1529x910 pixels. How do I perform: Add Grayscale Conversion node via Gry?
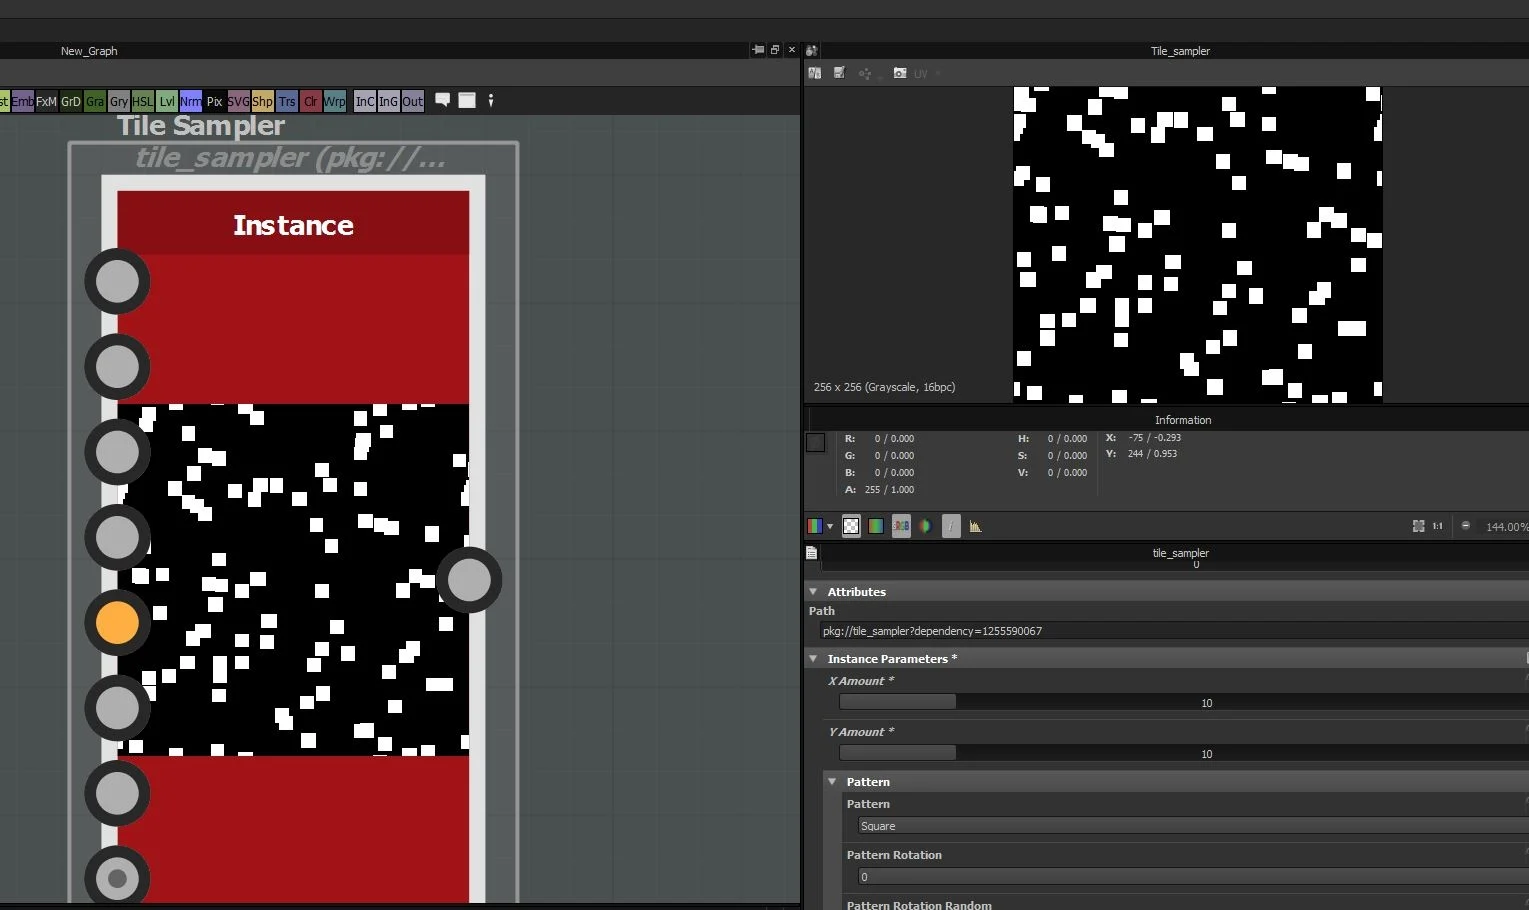click(x=119, y=101)
